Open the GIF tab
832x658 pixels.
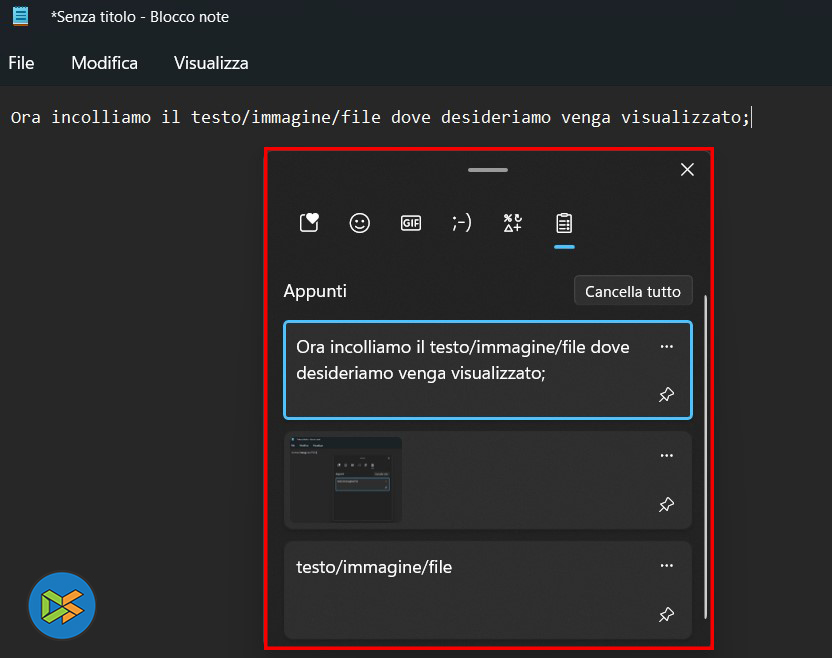point(411,223)
